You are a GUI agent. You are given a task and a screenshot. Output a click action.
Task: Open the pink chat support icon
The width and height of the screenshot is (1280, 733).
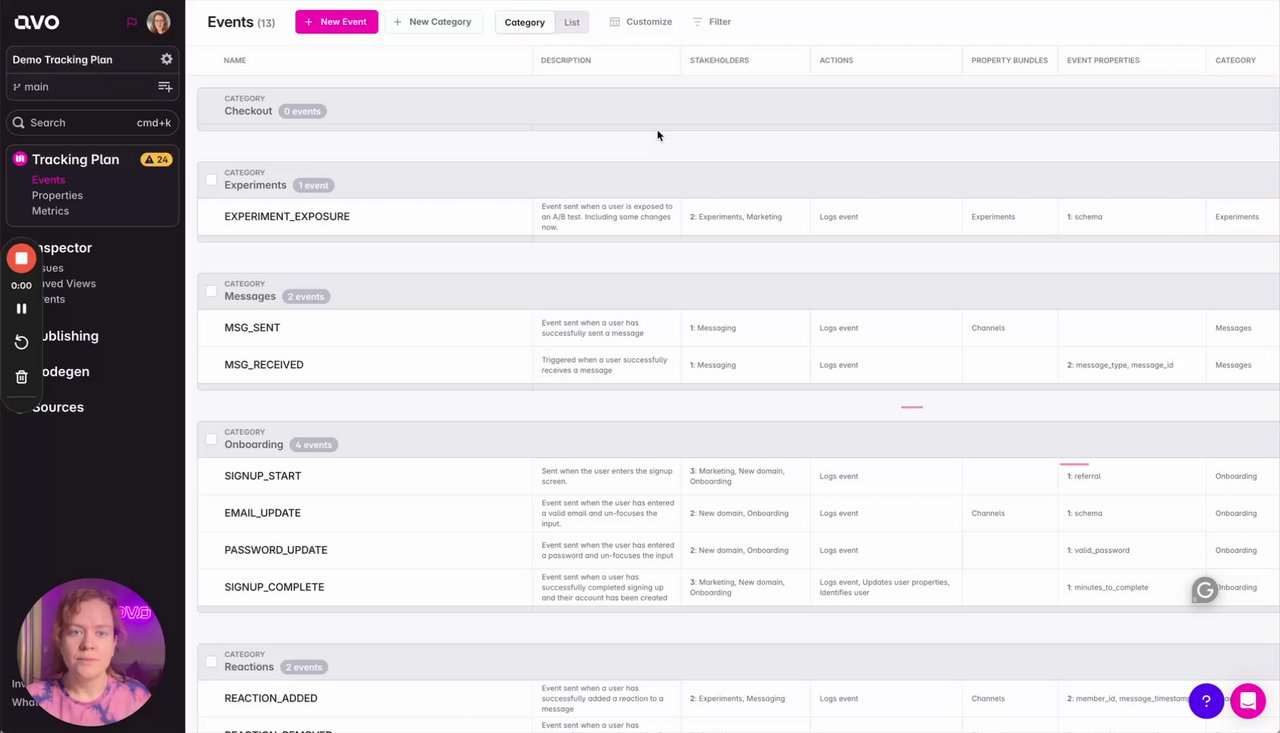click(1248, 701)
